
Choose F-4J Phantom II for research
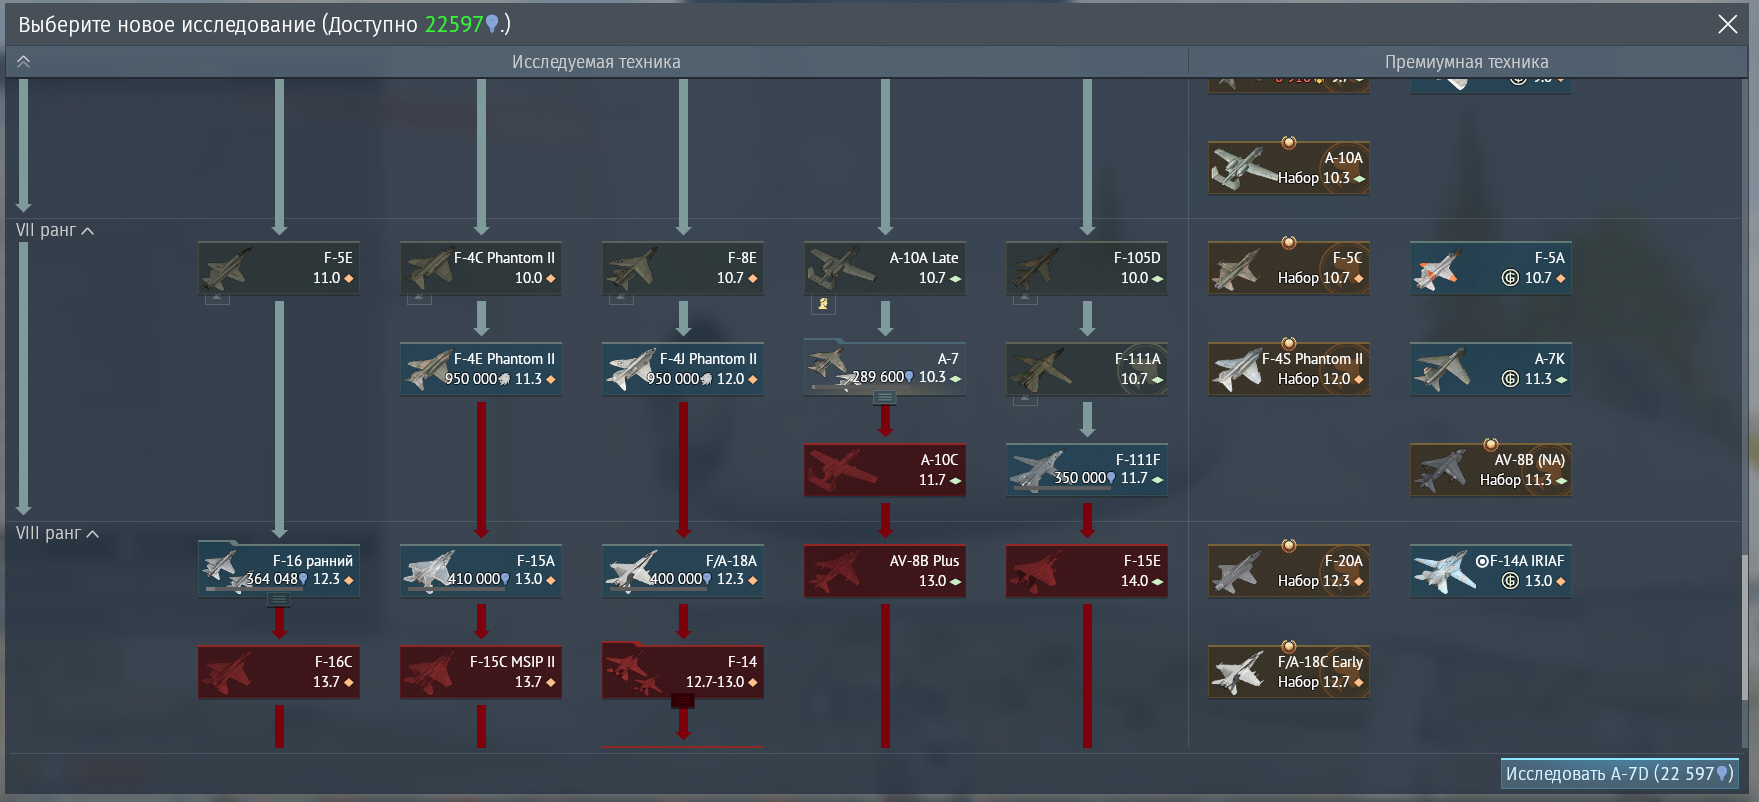pyautogui.click(x=683, y=369)
